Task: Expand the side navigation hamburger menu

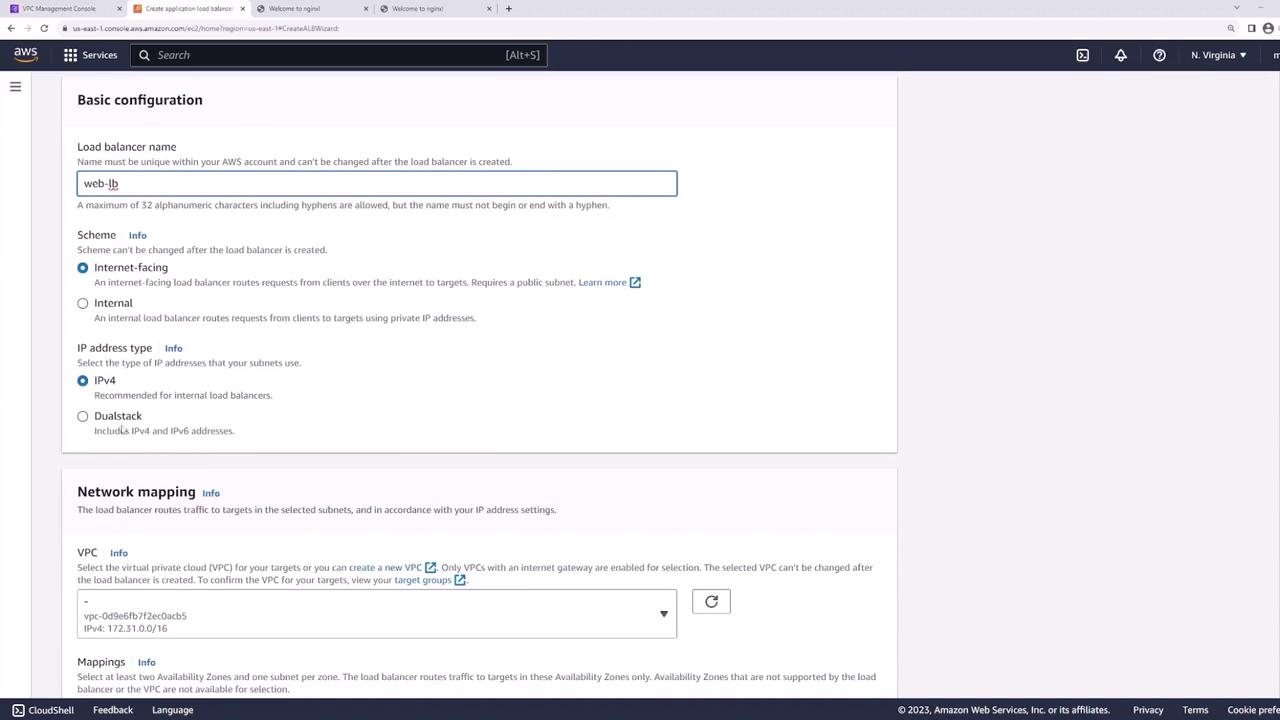Action: (x=15, y=87)
